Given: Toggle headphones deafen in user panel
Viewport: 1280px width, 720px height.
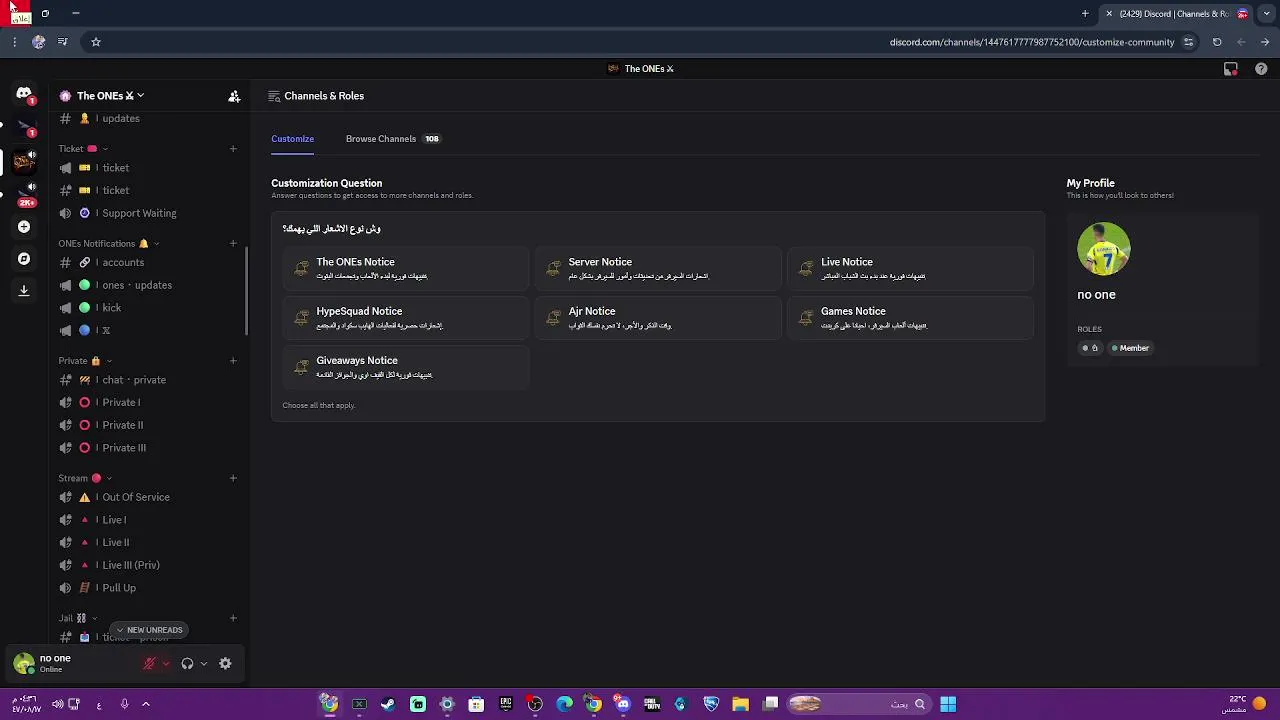Looking at the screenshot, I should click(187, 663).
